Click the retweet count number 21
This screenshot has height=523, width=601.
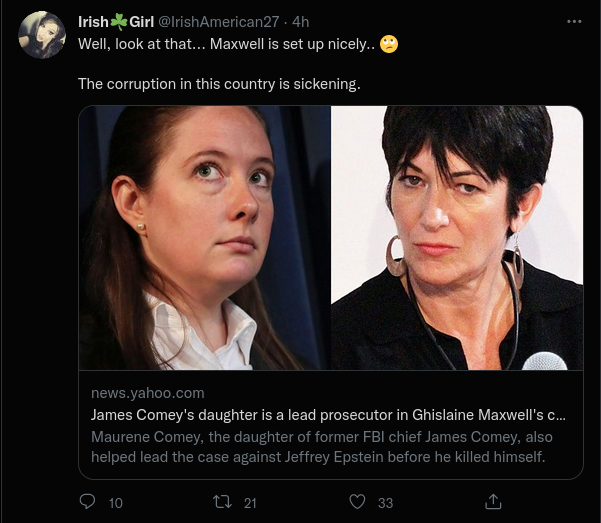pos(250,503)
